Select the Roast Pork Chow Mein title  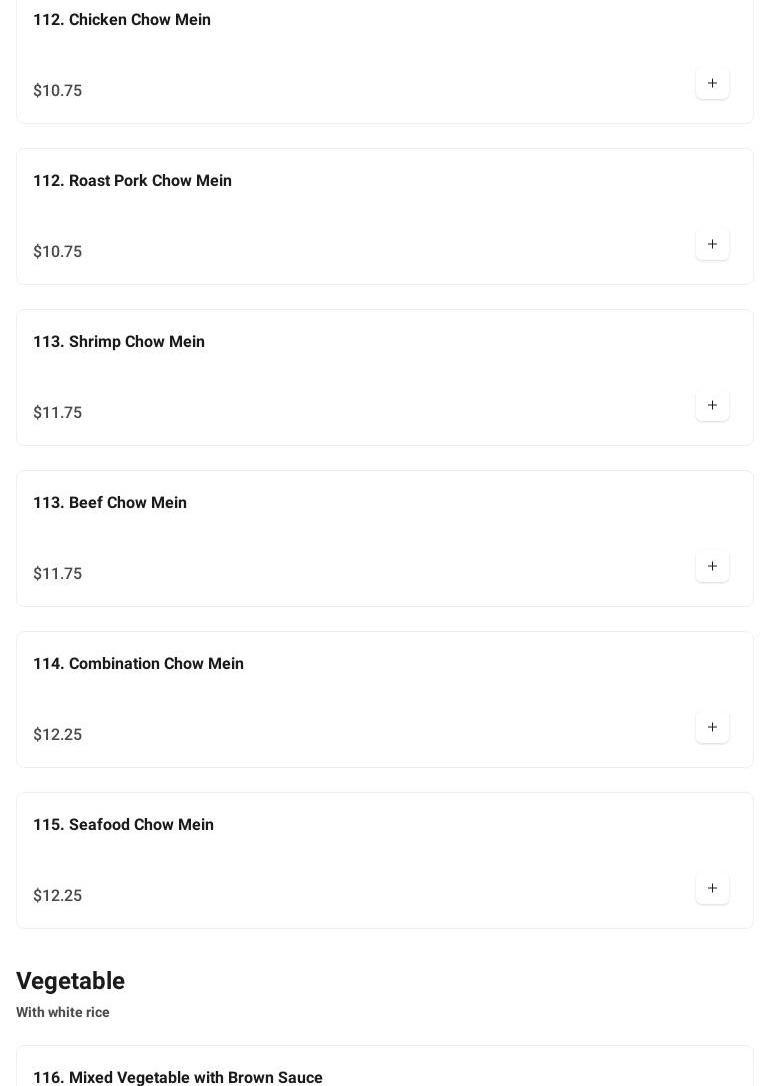click(132, 181)
